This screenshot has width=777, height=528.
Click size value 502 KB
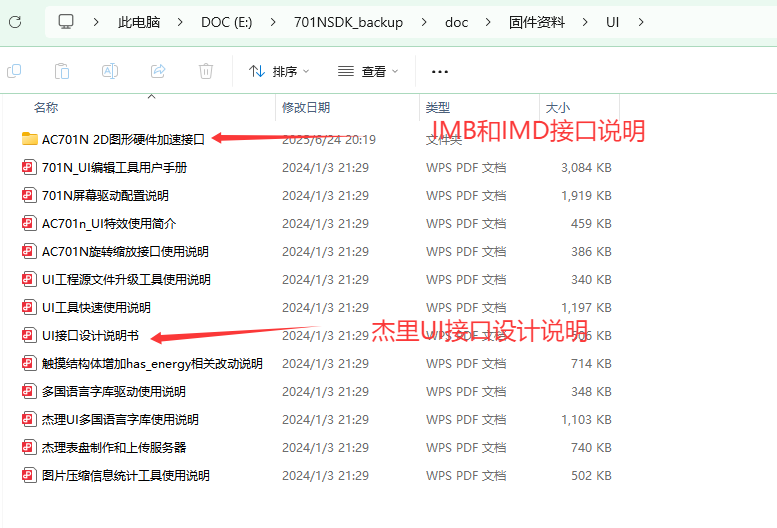pyautogui.click(x=591, y=475)
